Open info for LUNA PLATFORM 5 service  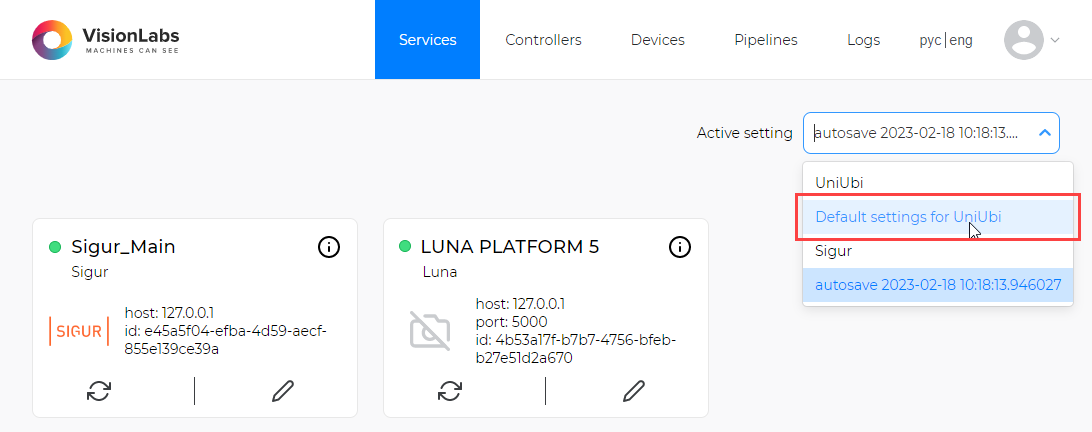coord(680,247)
